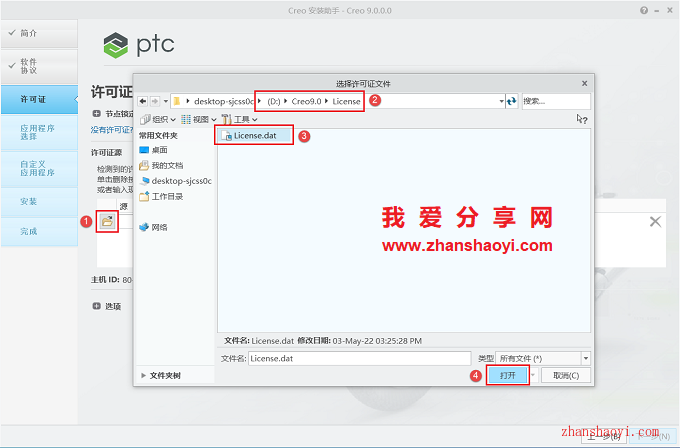The height and width of the screenshot is (448, 680).
Task: Click the 文件名 File name input field
Action: [360, 359]
